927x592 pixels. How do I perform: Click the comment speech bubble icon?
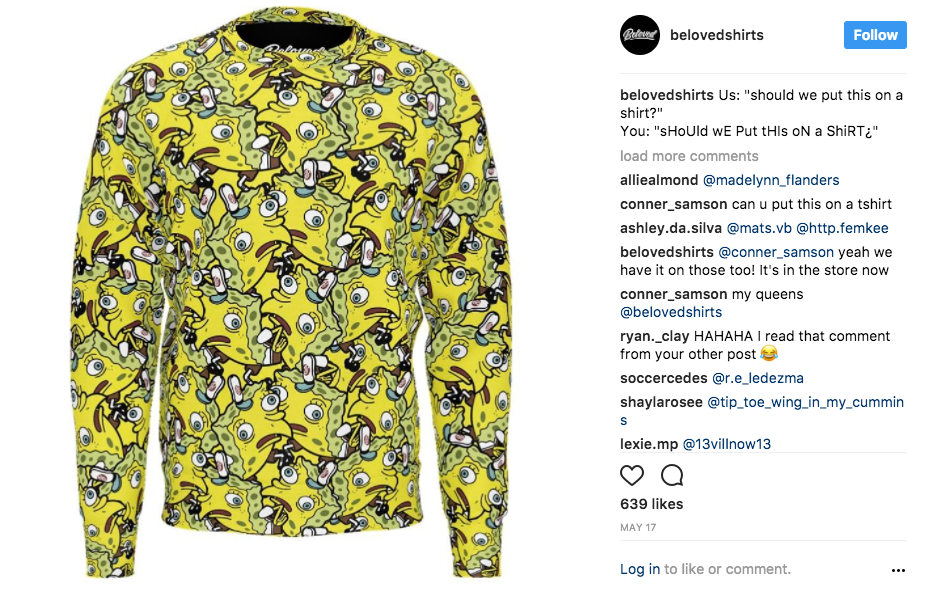tap(672, 475)
